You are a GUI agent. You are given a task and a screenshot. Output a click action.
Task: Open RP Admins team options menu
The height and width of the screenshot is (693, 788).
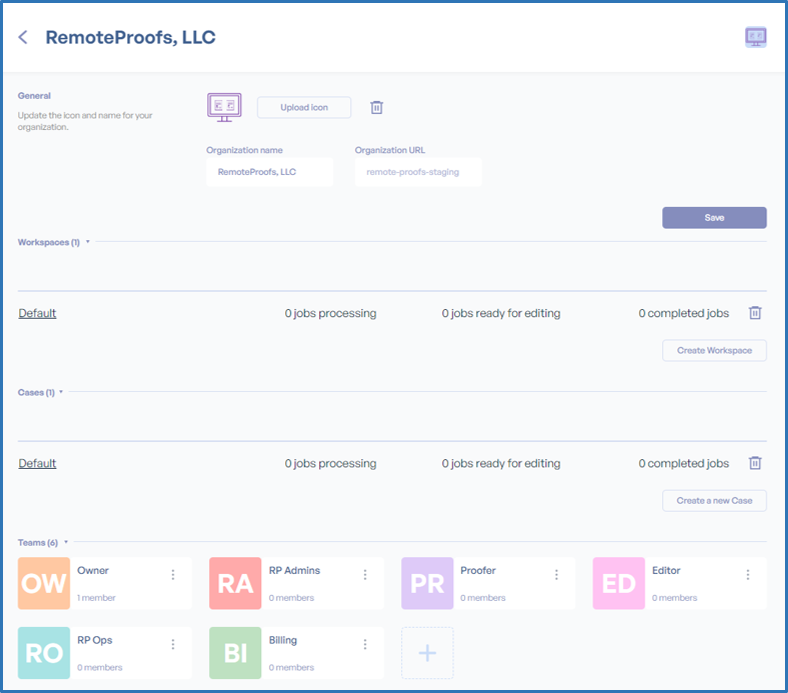point(365,574)
